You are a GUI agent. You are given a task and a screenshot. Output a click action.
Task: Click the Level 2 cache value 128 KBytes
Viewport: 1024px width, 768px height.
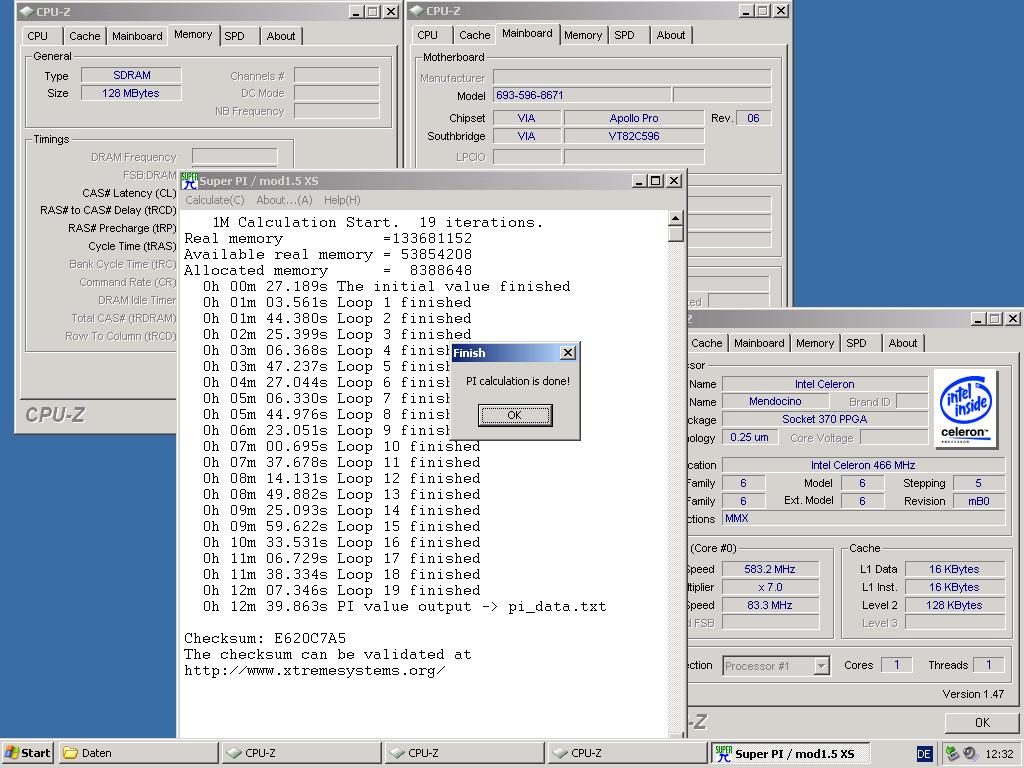click(954, 605)
